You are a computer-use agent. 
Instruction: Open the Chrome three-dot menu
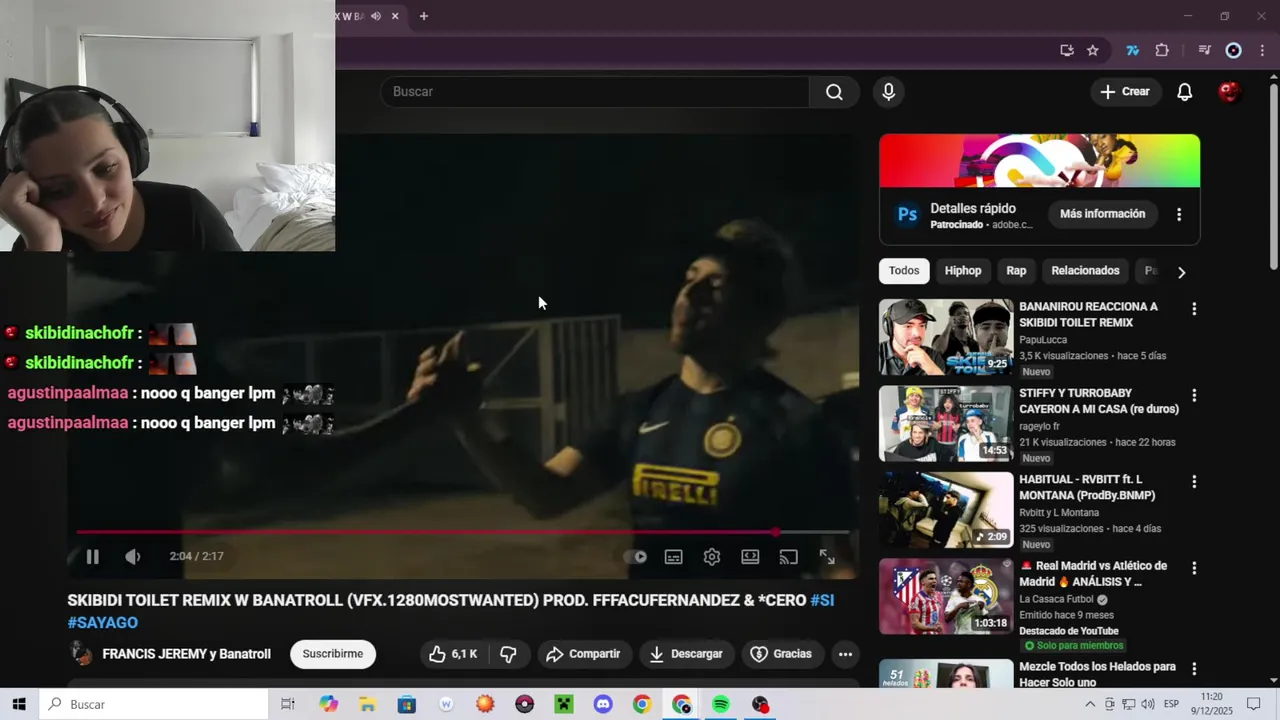point(1262,50)
